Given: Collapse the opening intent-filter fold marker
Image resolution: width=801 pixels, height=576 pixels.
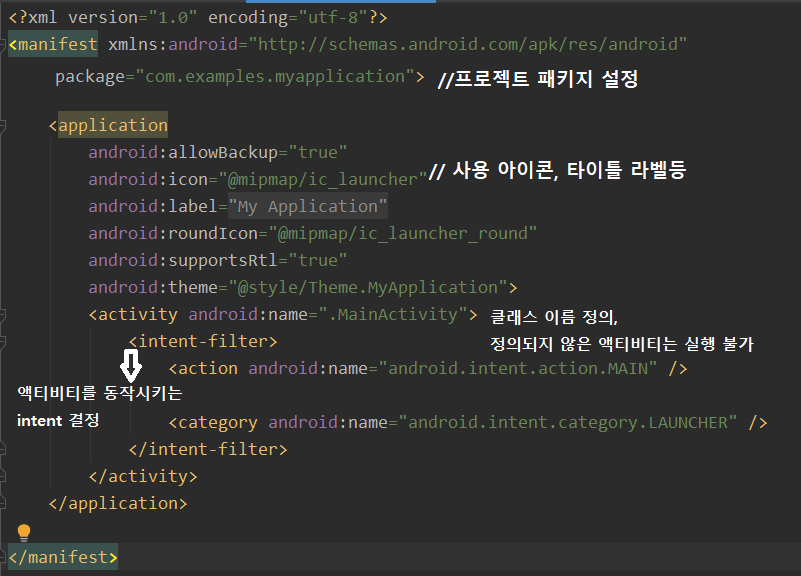Looking at the screenshot, I should coord(2,341).
